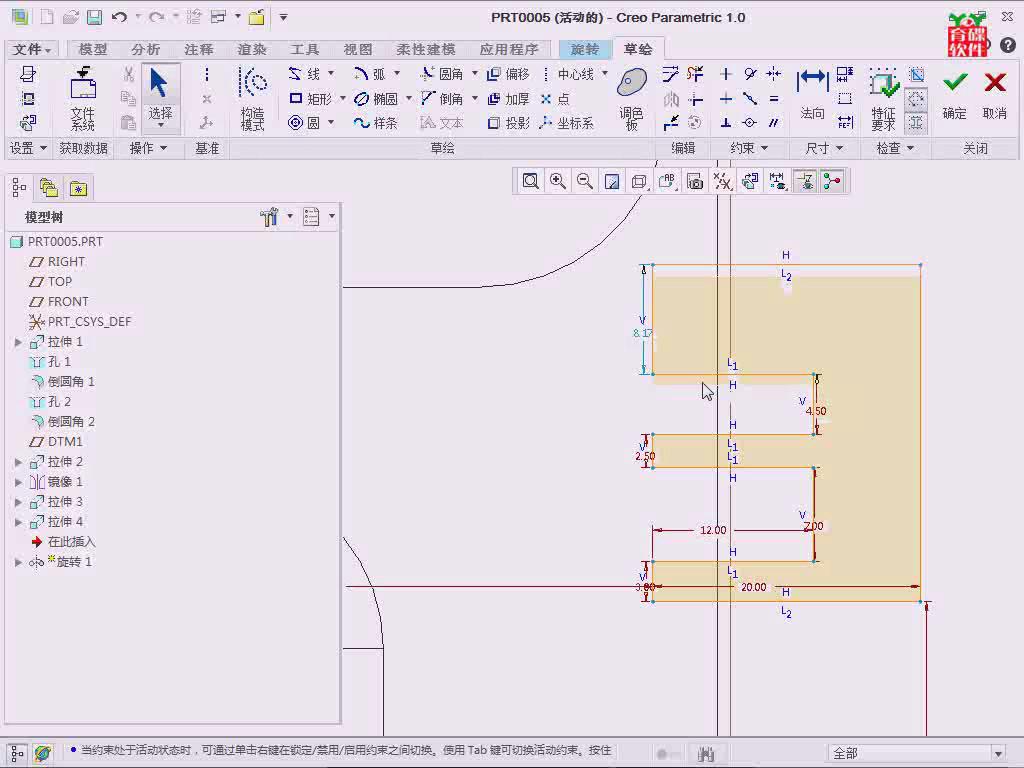This screenshot has height=768, width=1024.
Task: Apply the equal constraint (= icon)
Action: point(774,99)
